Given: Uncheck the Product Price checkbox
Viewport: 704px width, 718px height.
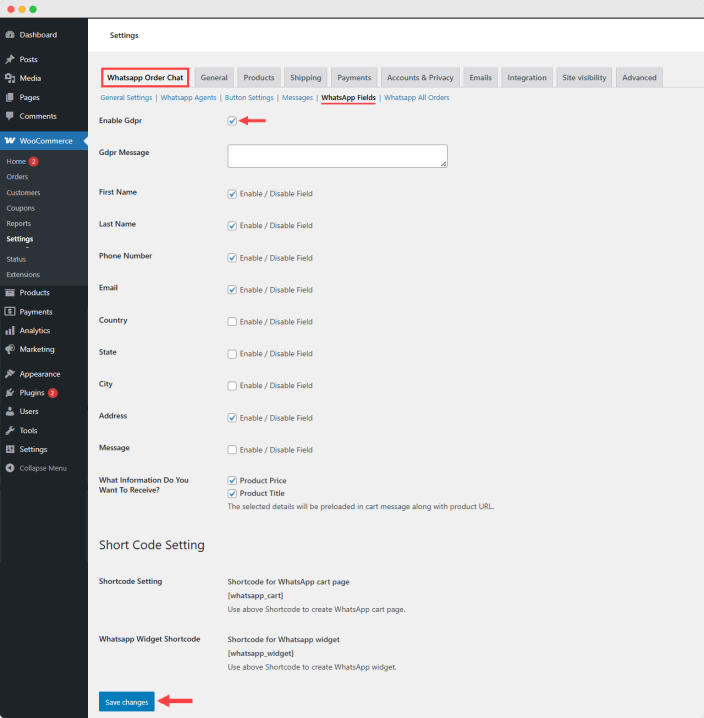Looking at the screenshot, I should coord(232,480).
